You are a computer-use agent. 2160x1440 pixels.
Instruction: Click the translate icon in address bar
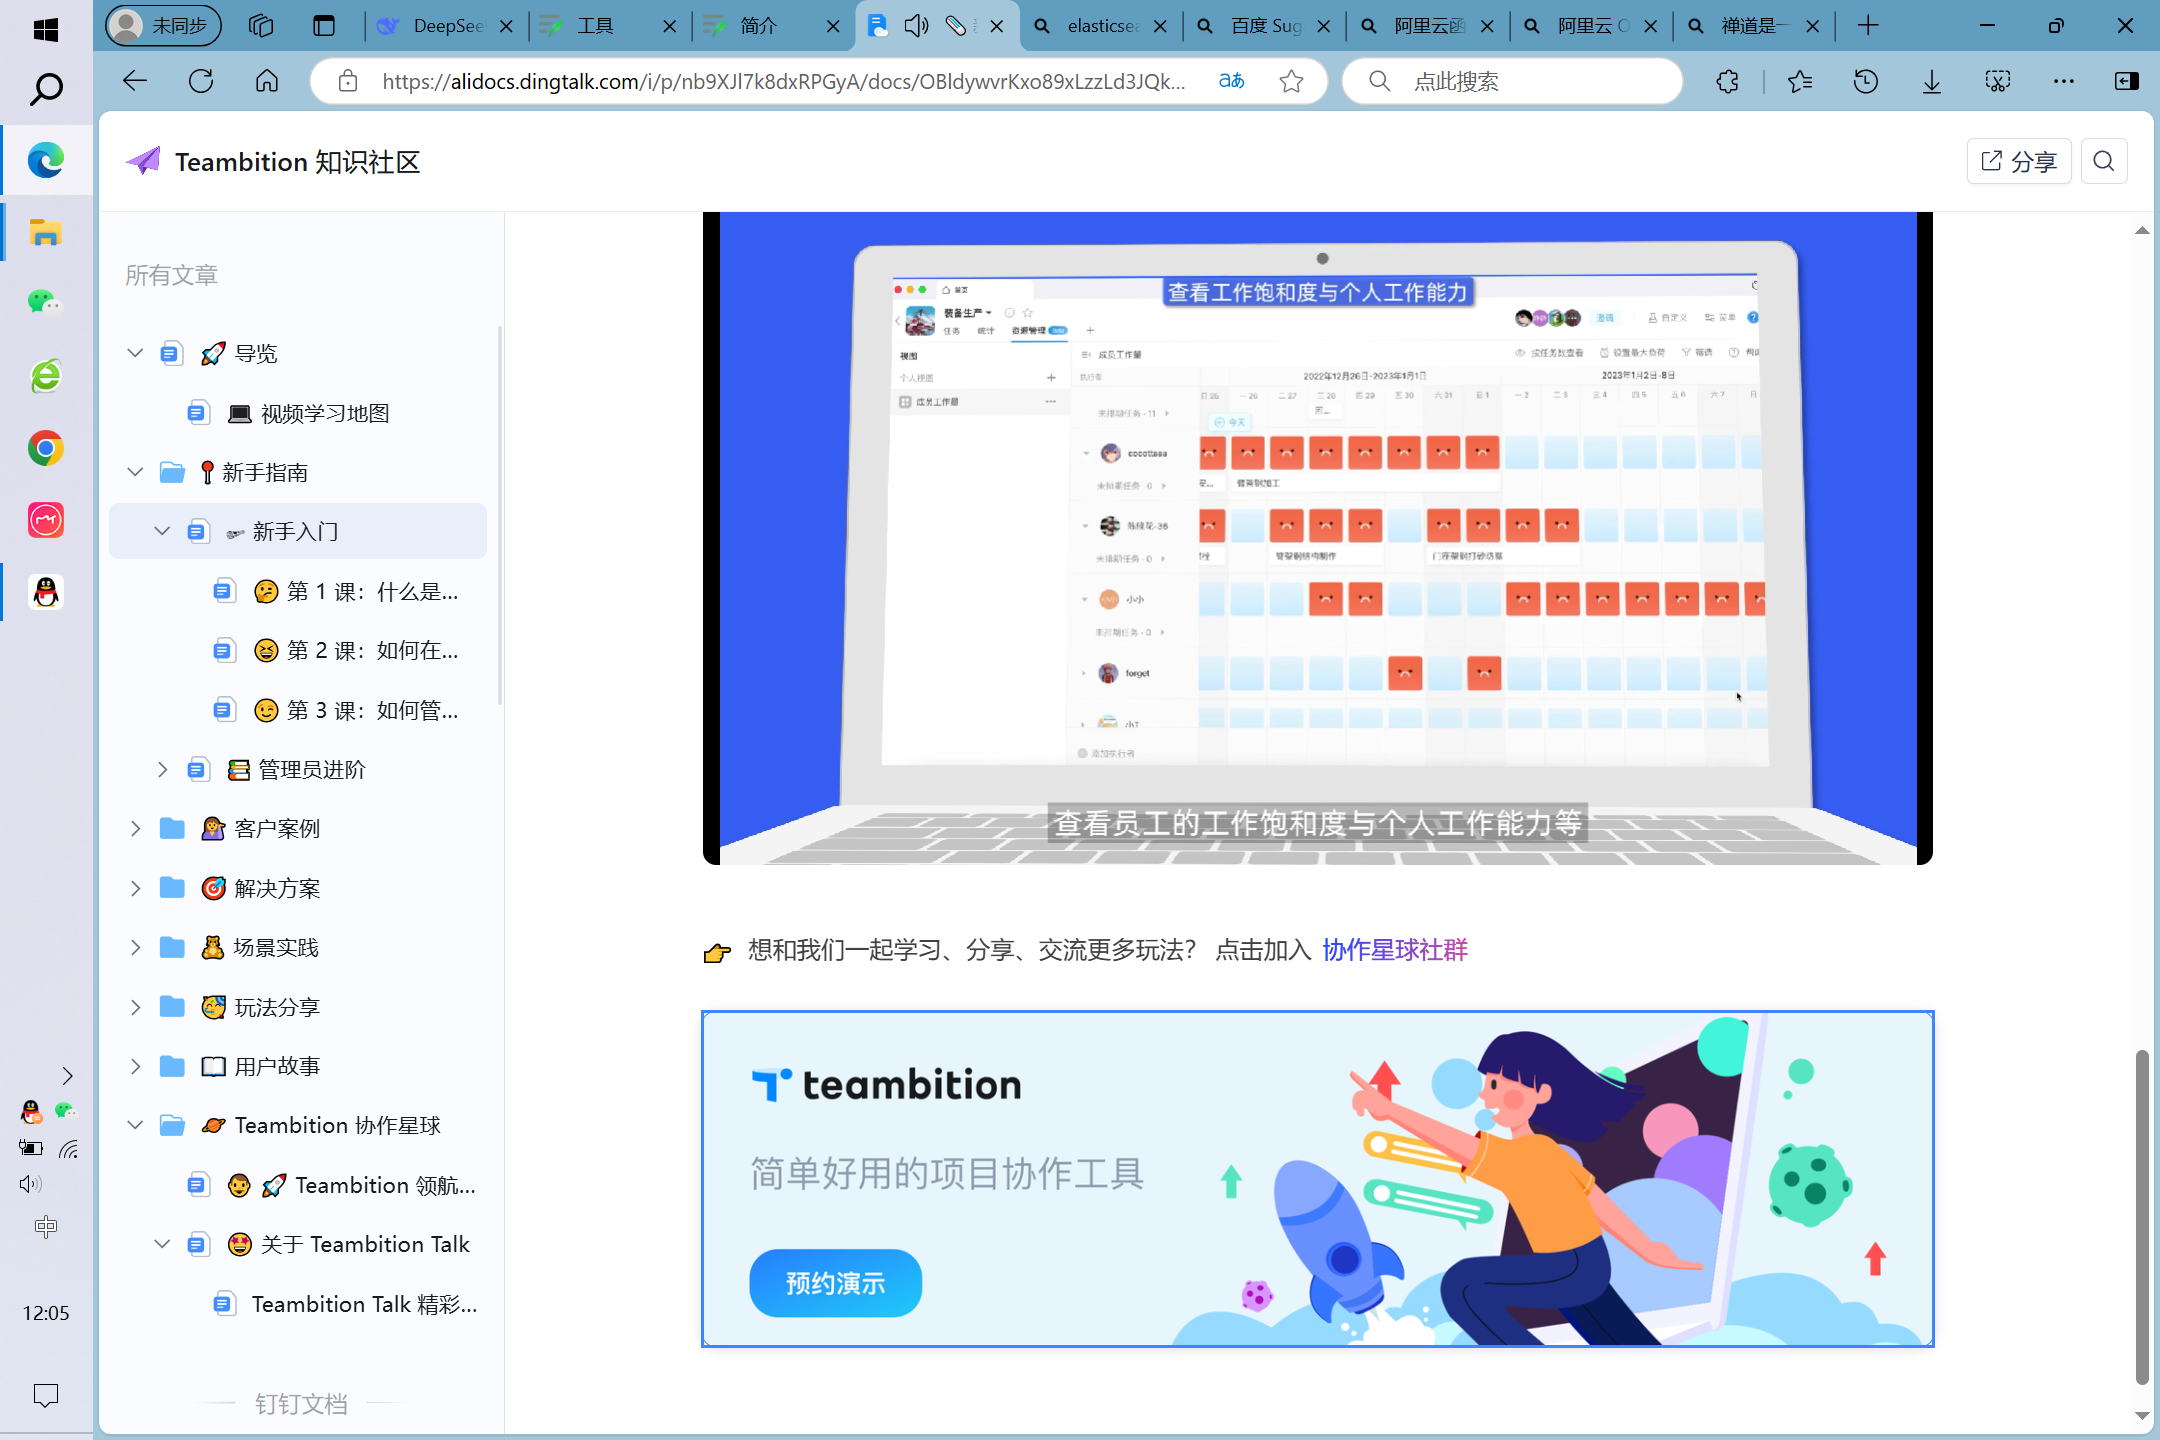click(x=1231, y=81)
